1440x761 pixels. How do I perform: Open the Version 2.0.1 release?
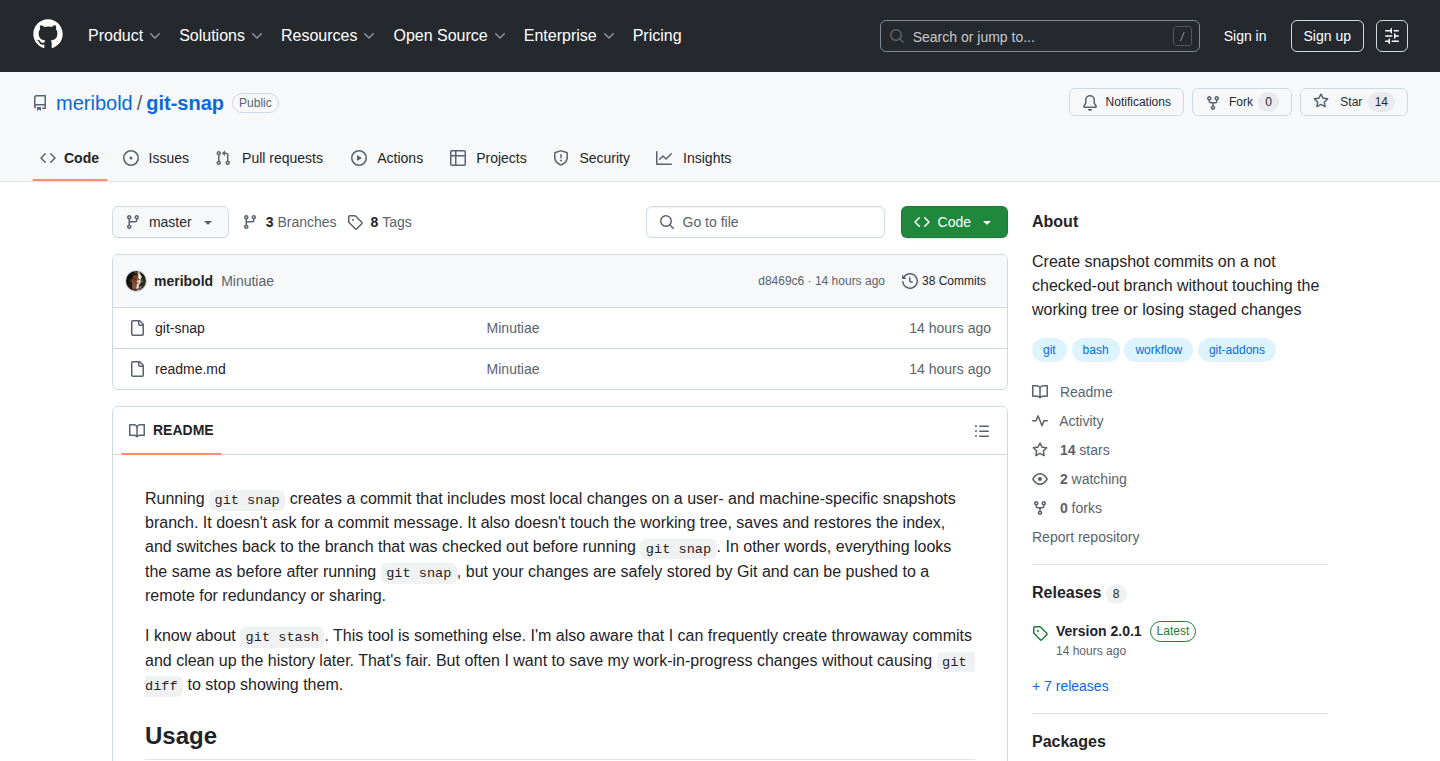point(1098,631)
